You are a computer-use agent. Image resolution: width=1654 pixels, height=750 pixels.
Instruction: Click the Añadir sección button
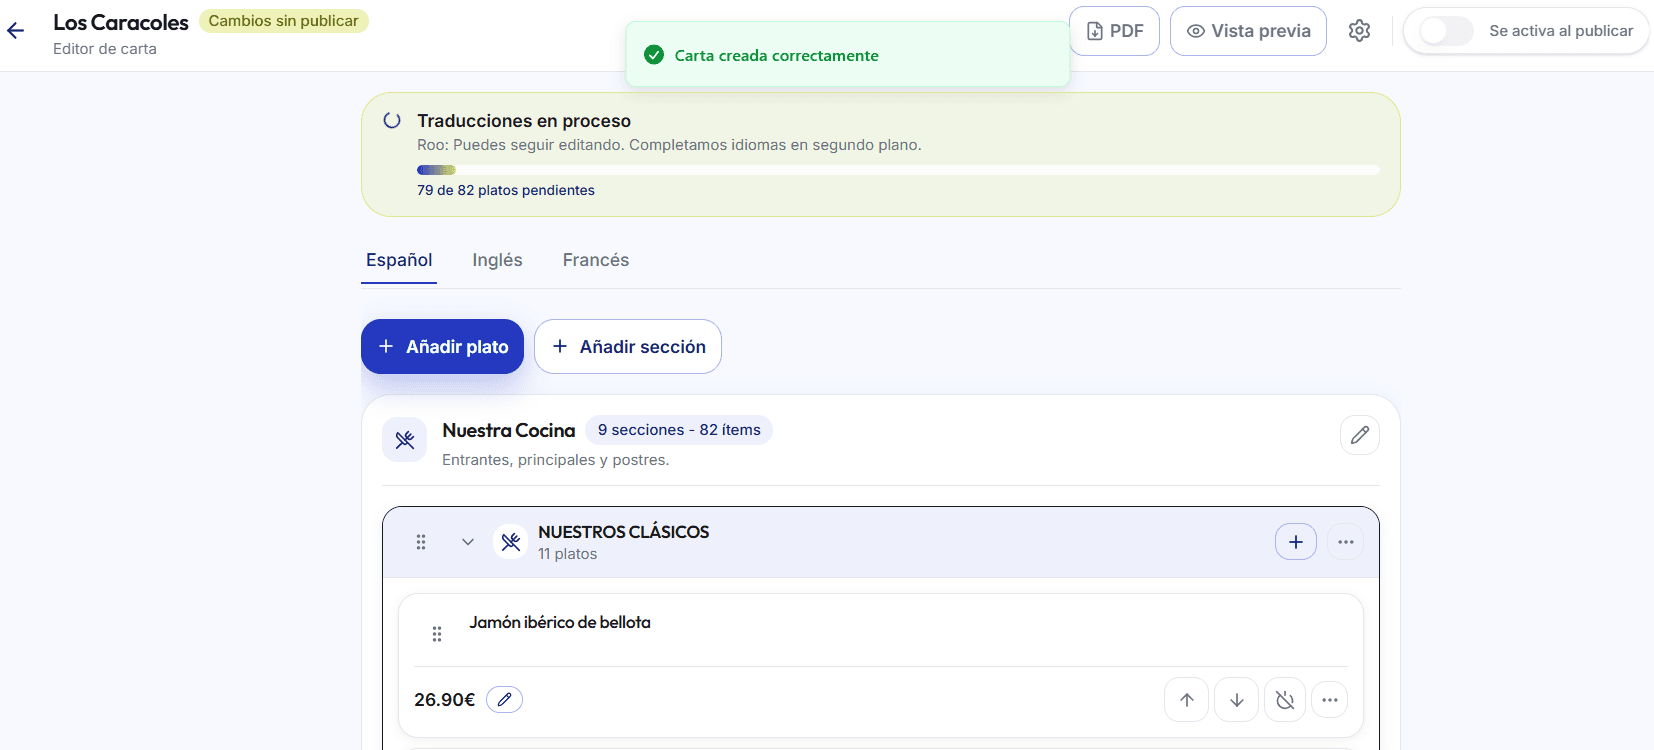[x=628, y=347]
